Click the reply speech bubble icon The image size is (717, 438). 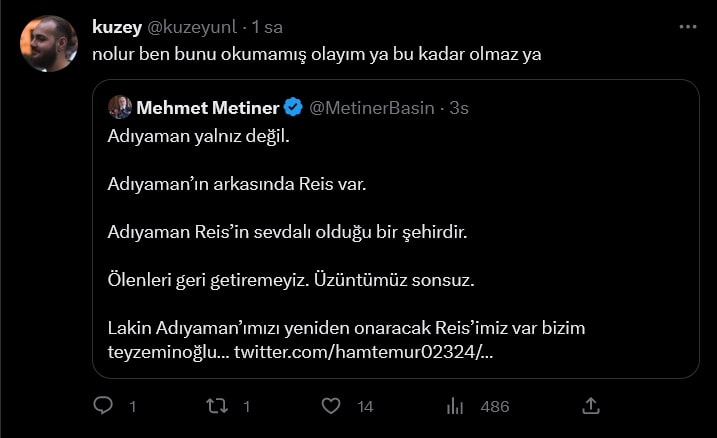(102, 406)
